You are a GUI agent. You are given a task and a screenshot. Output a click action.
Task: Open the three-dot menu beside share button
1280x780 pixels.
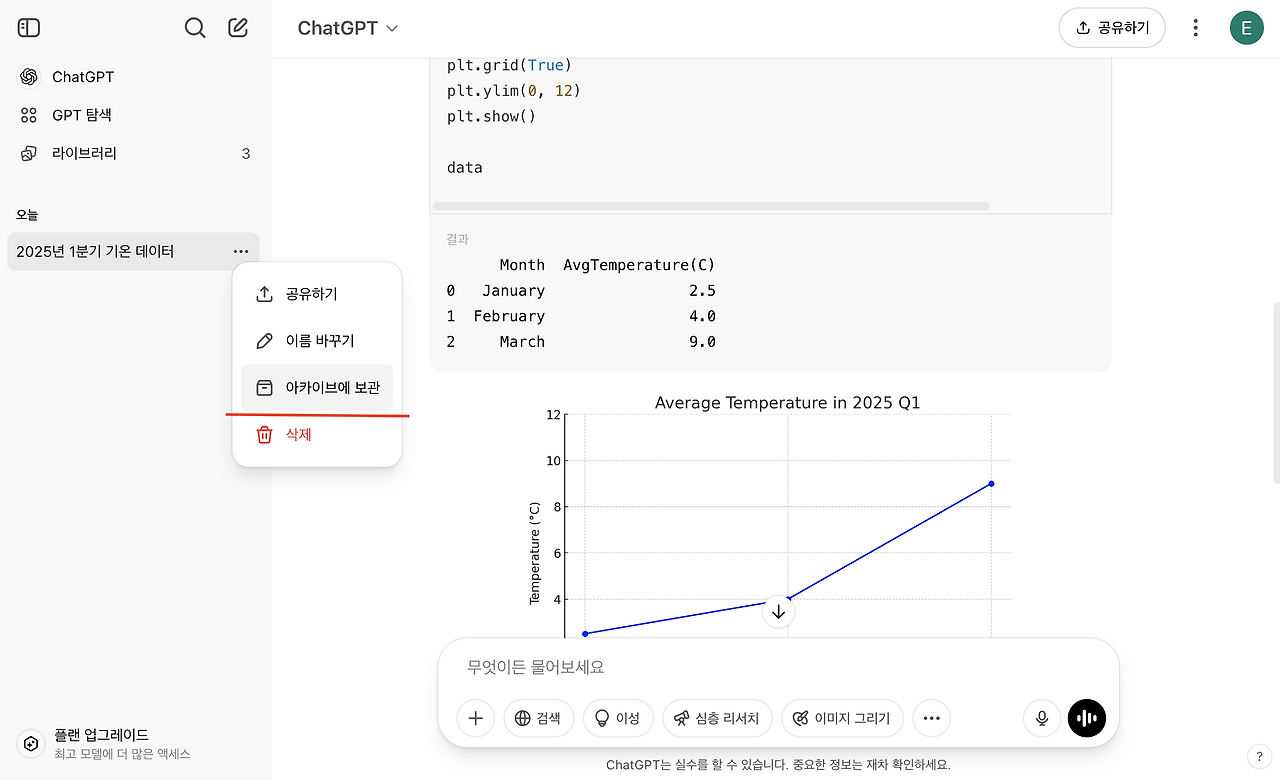(x=1196, y=28)
